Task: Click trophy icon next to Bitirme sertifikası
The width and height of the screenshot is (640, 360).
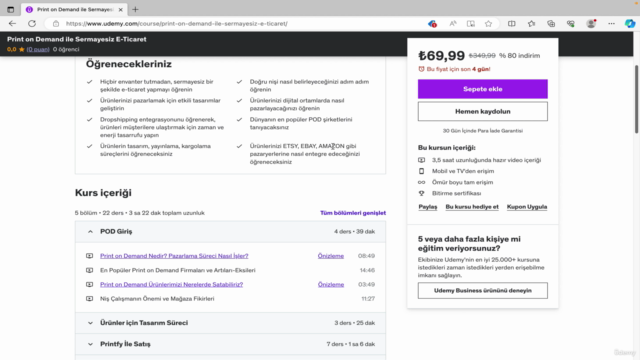Action: (x=422, y=193)
